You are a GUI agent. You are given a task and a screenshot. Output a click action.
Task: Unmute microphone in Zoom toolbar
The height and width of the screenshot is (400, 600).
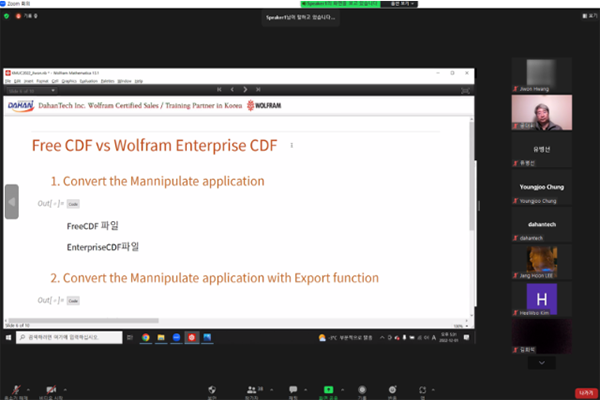[x=16, y=390]
